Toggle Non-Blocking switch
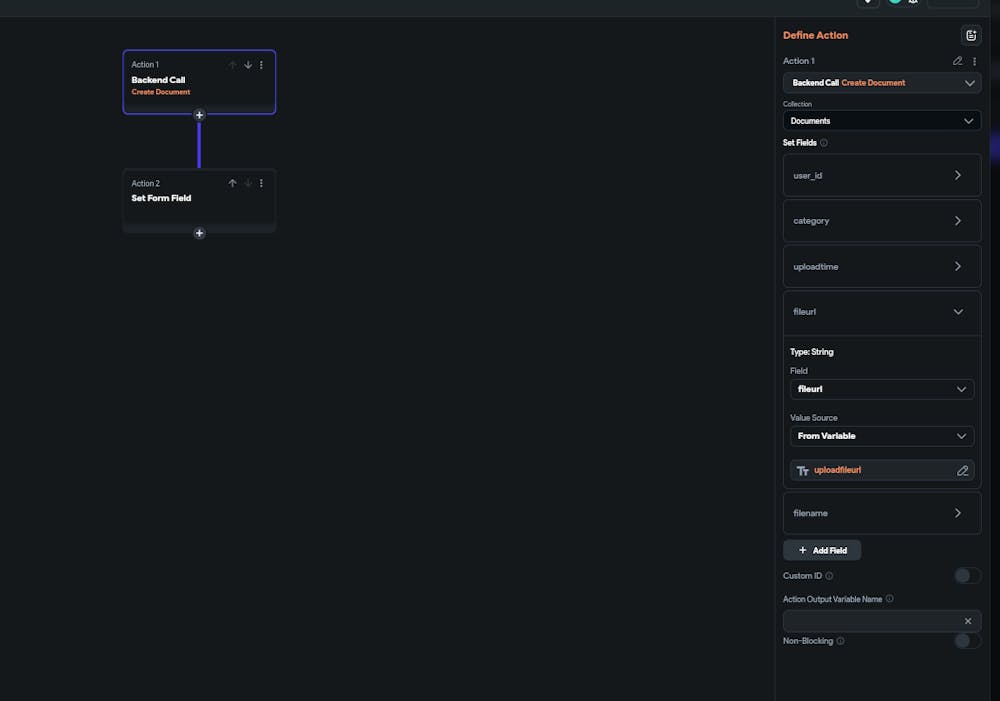 [x=967, y=641]
